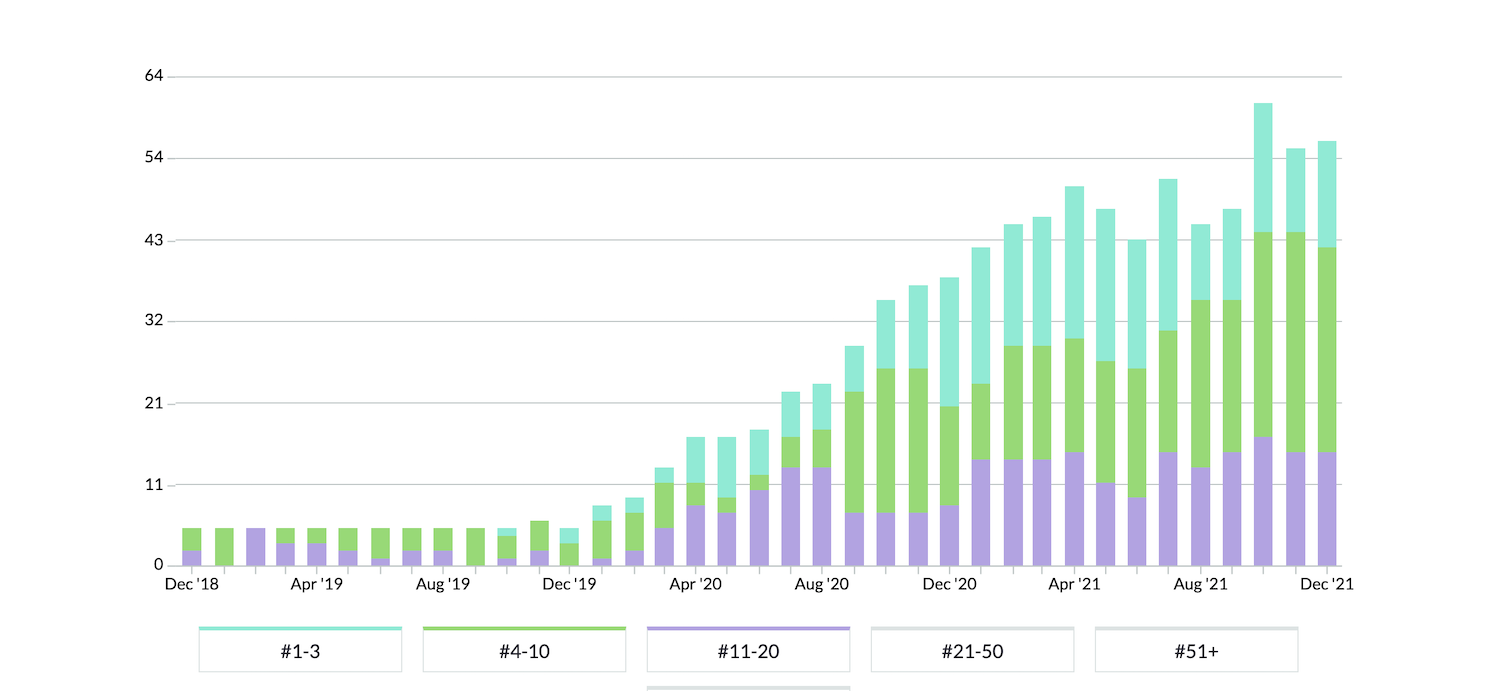Click the green color strip above #4-10

click(524, 629)
